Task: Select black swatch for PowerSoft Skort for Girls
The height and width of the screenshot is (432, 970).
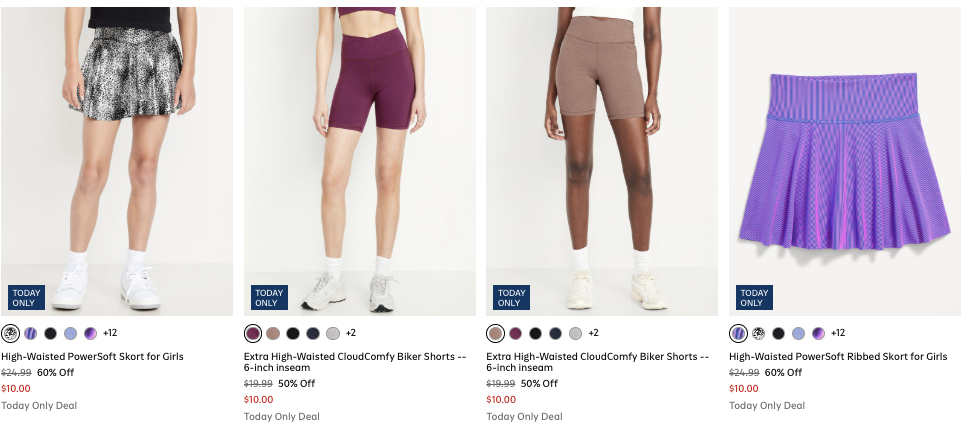Action: (50, 333)
